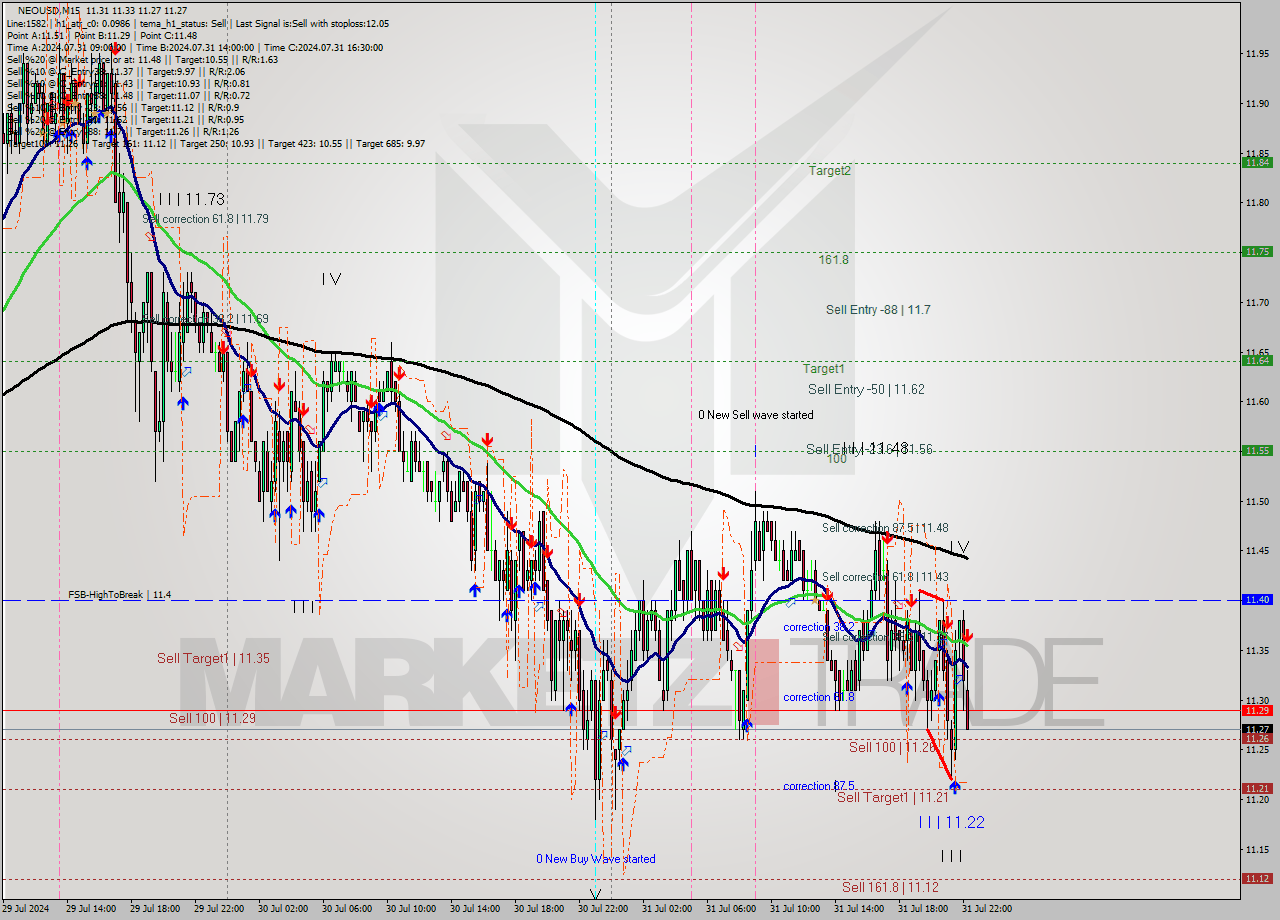This screenshot has height=920, width=1280.
Task: Click the '30 Jul 14:00' time label
Action: point(475,909)
